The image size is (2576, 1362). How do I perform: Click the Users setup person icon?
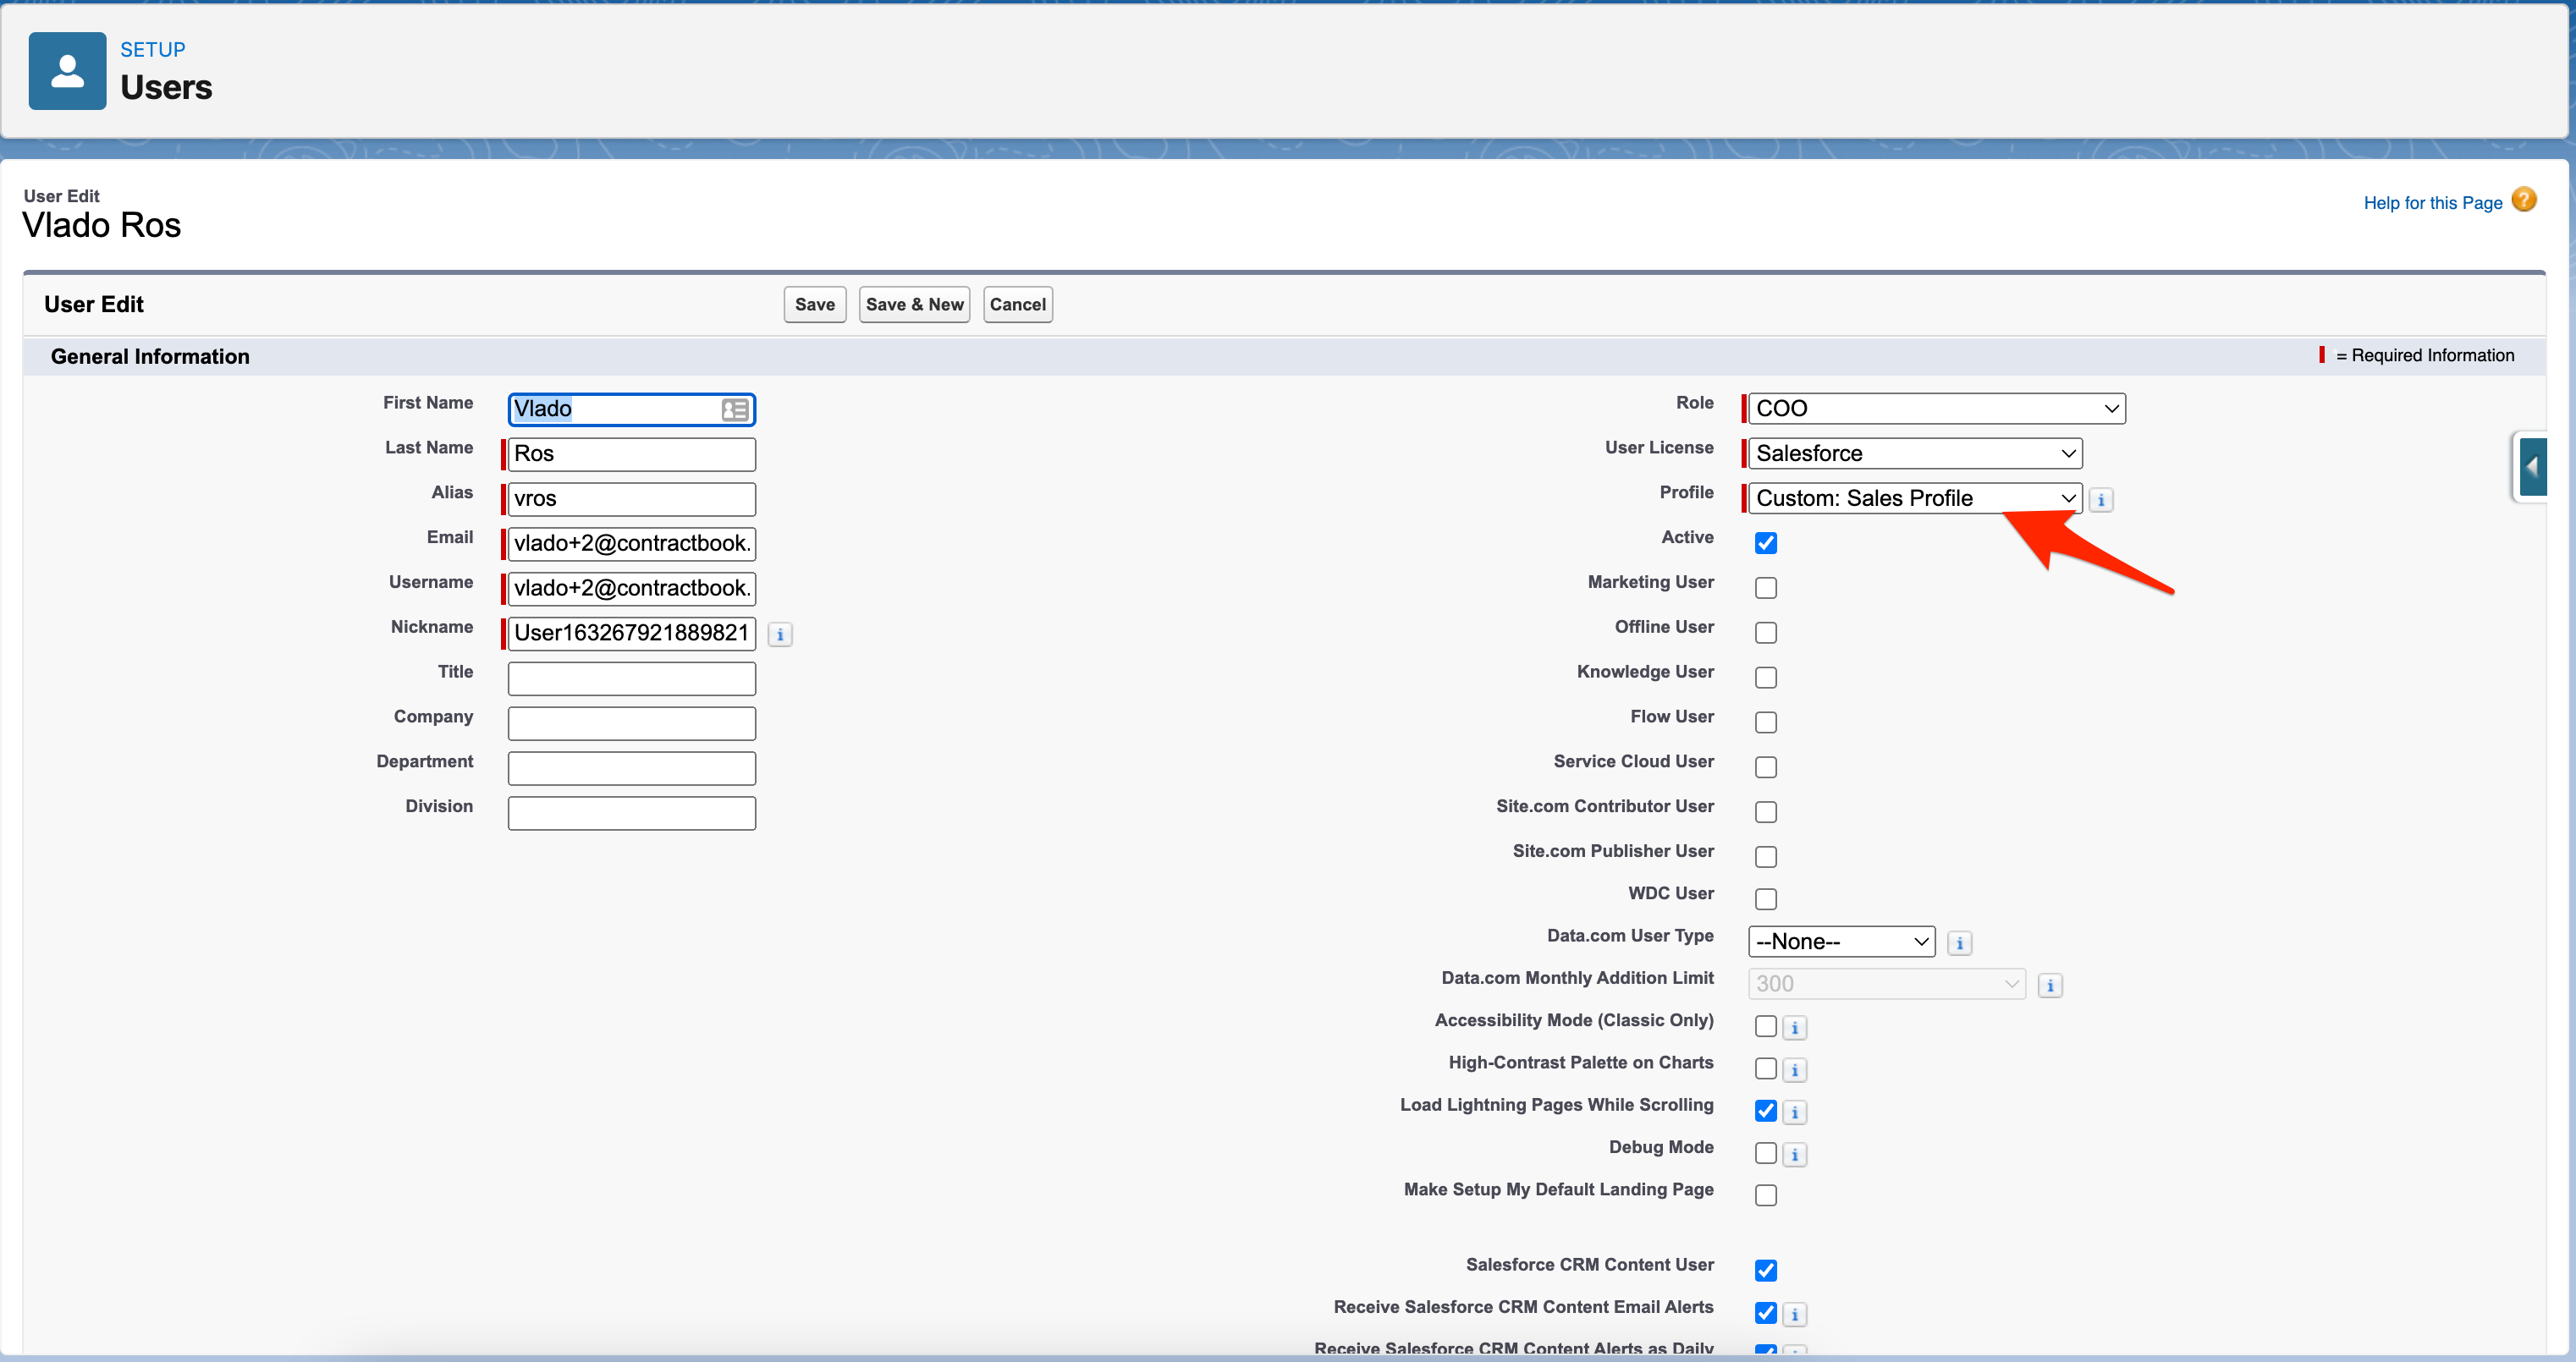pyautogui.click(x=67, y=71)
